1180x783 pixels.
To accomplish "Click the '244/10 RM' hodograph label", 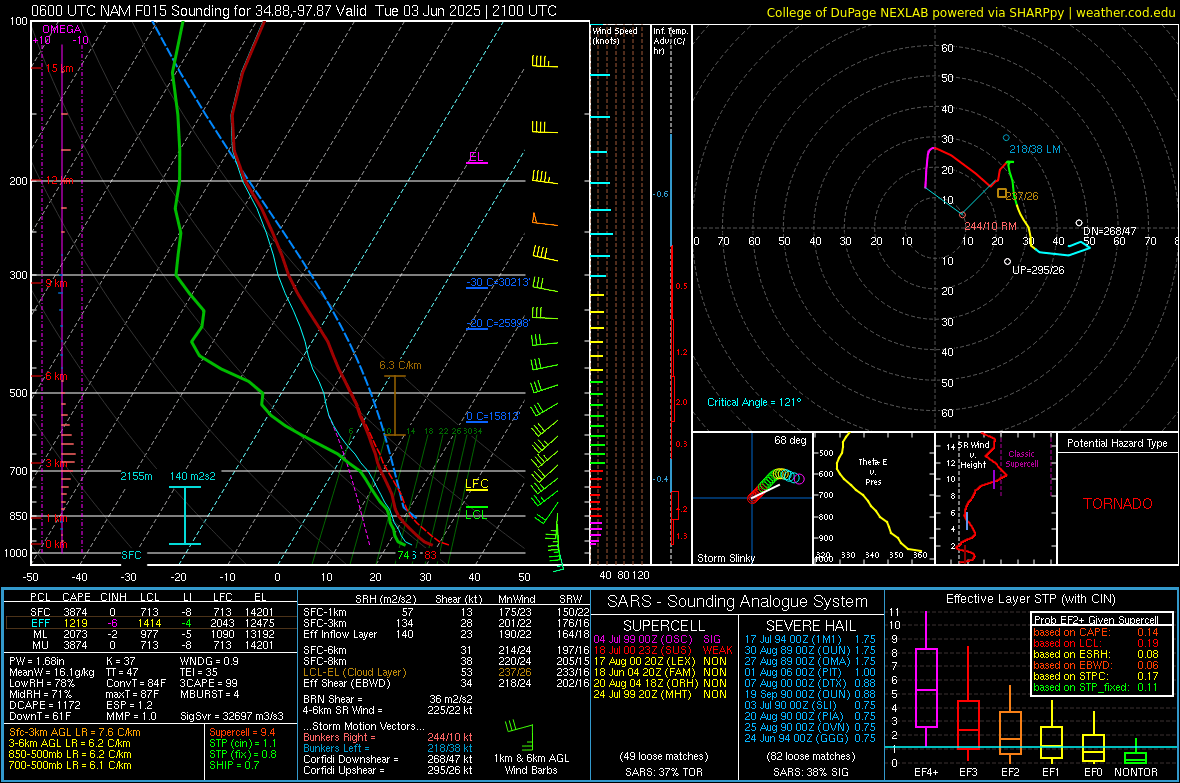I will coord(990,226).
